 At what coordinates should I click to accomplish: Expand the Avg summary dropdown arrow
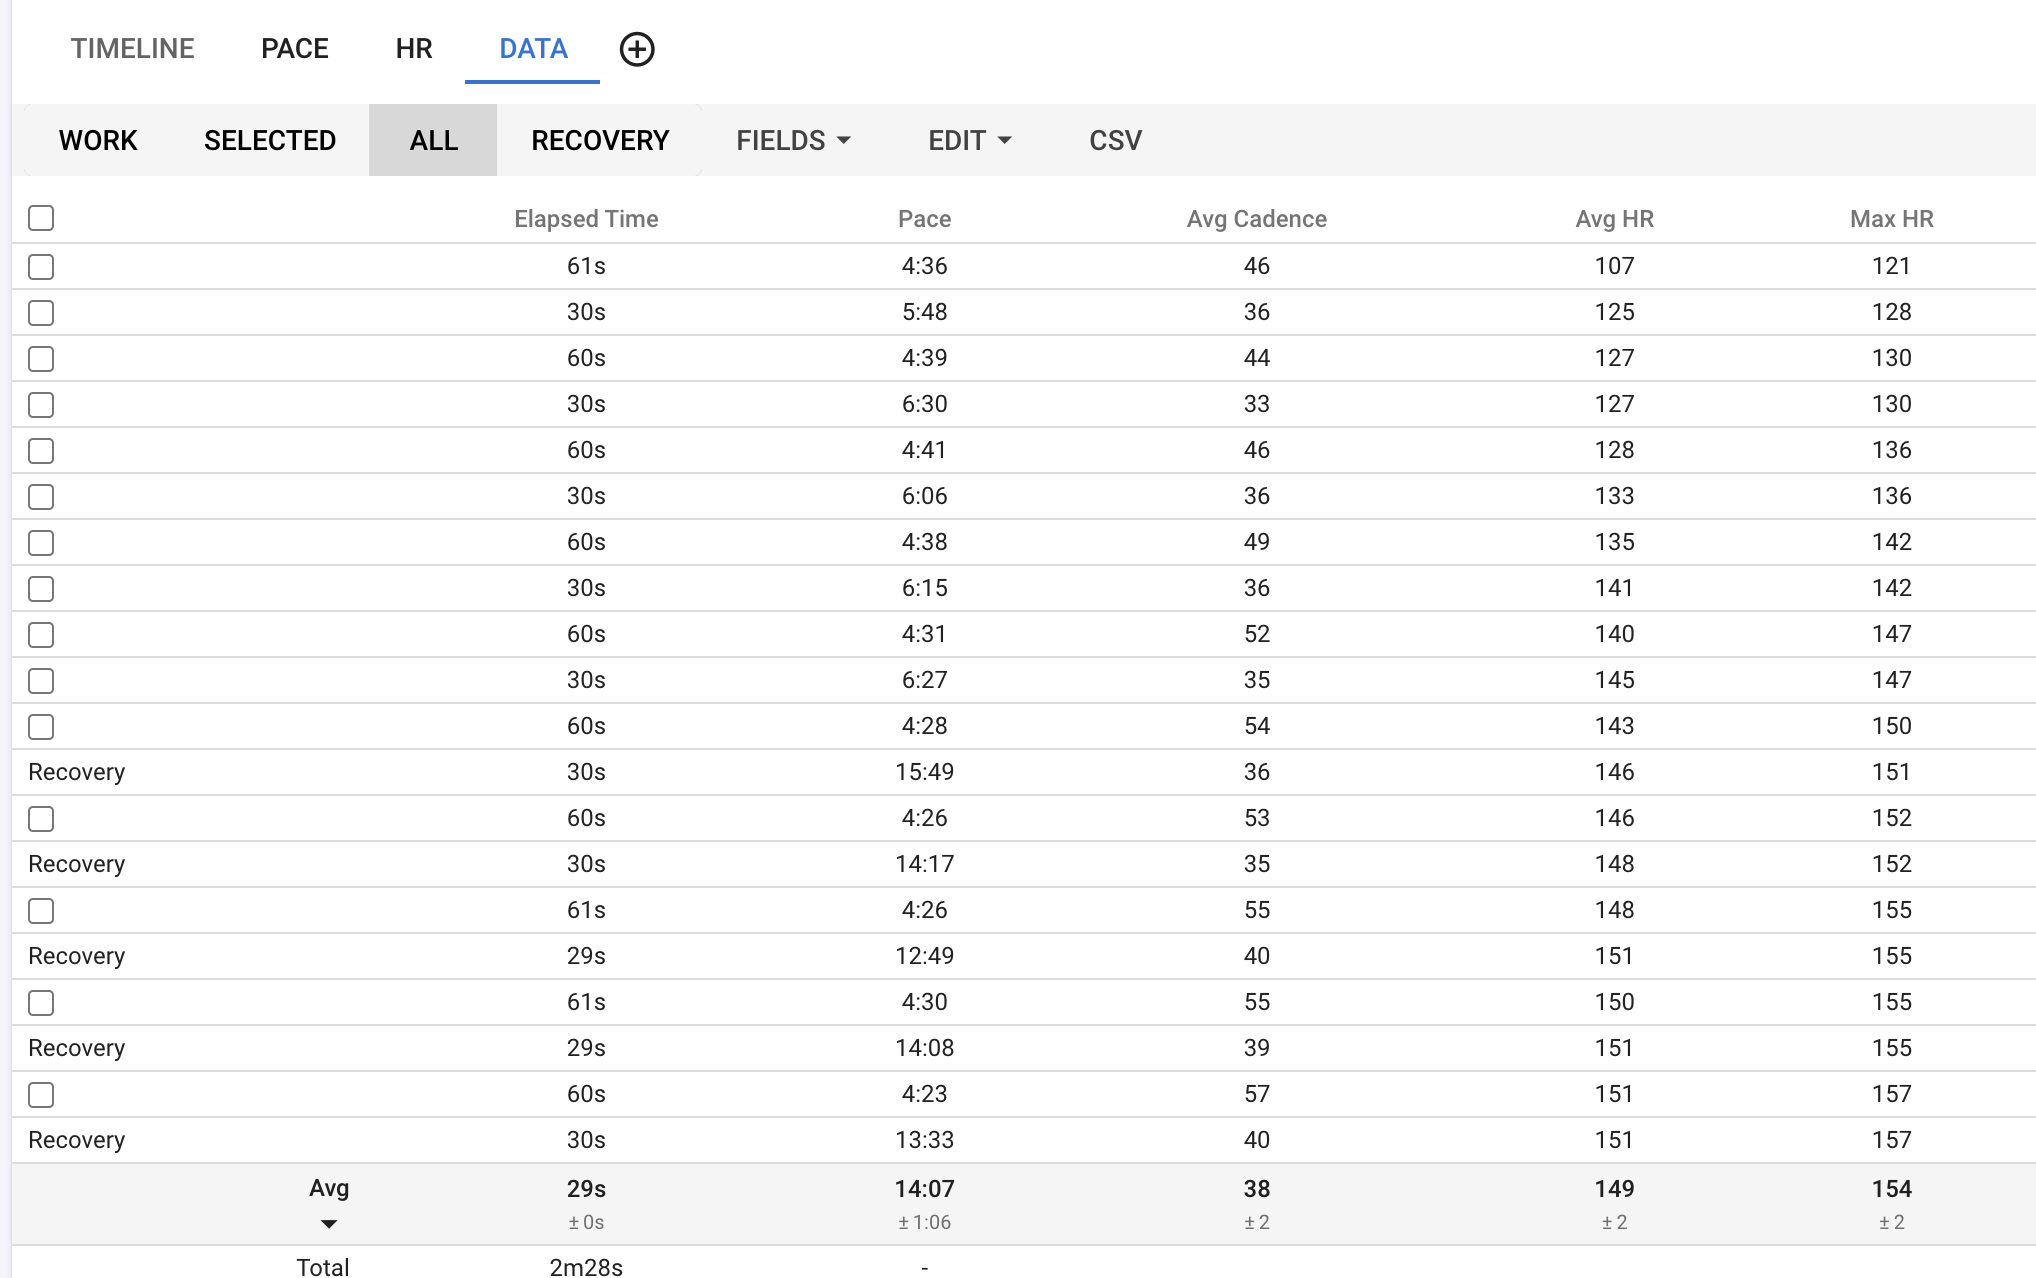coord(328,1224)
